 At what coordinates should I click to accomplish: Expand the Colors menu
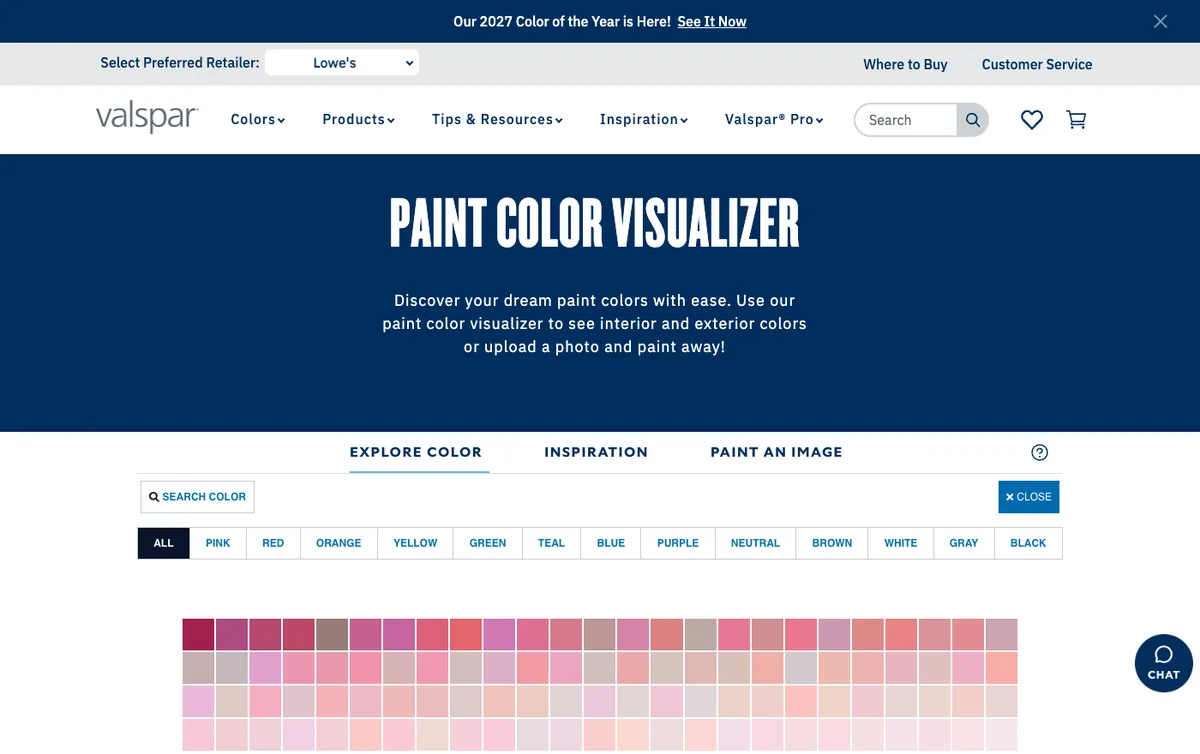click(258, 119)
